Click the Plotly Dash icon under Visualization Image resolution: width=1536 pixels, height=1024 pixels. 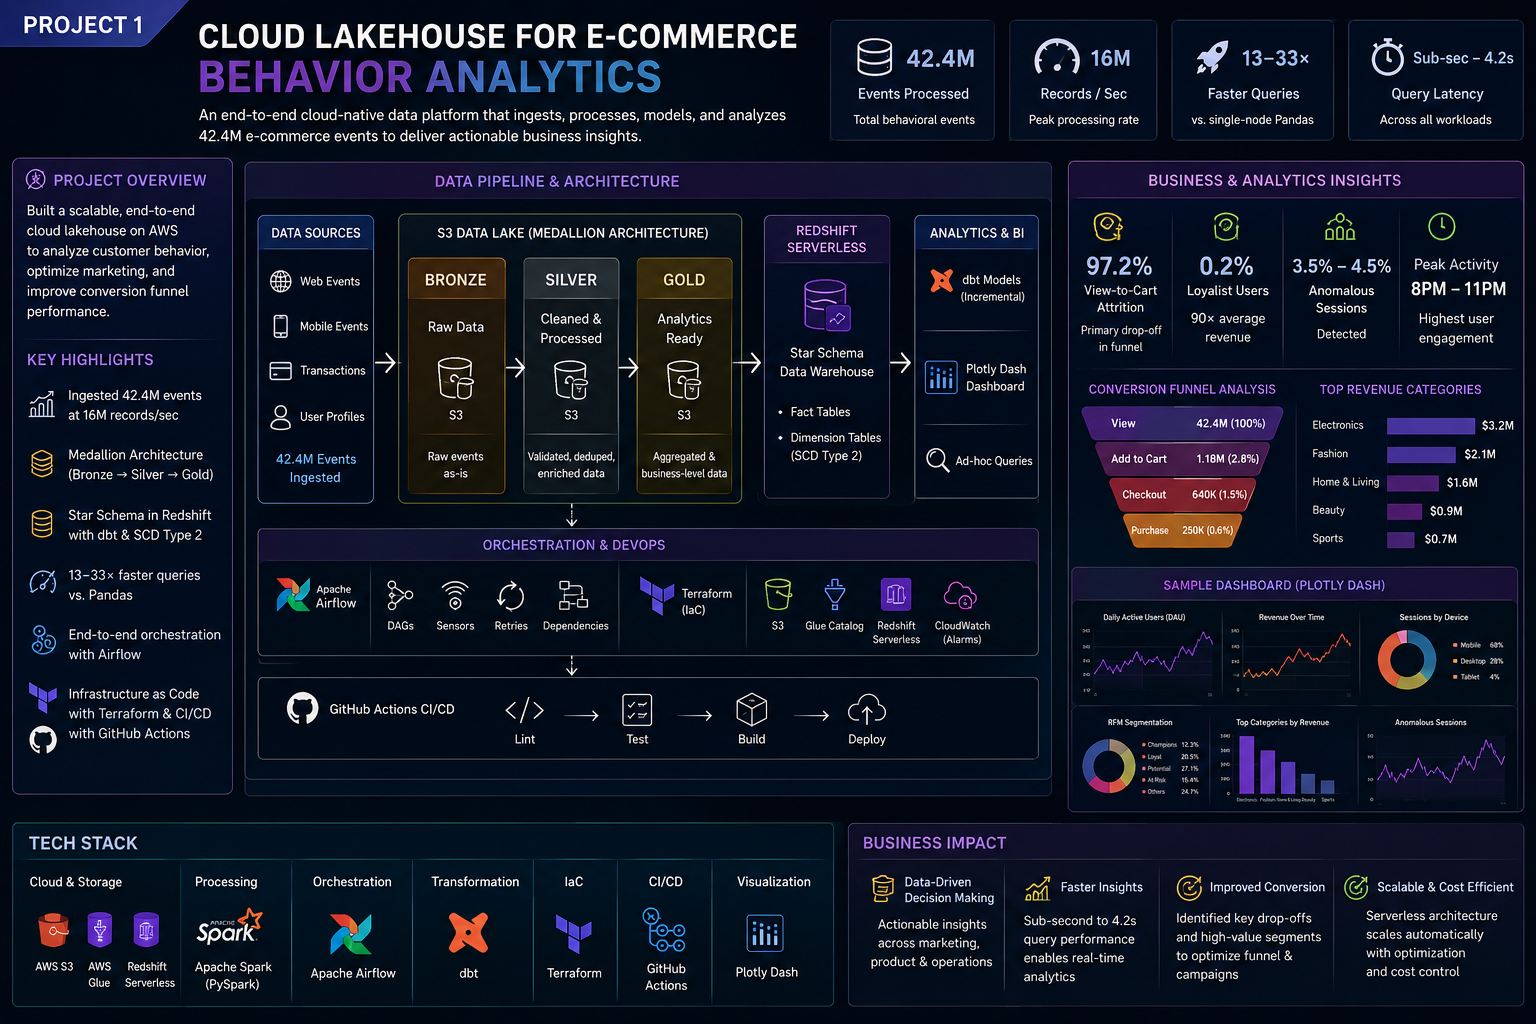[x=766, y=933]
